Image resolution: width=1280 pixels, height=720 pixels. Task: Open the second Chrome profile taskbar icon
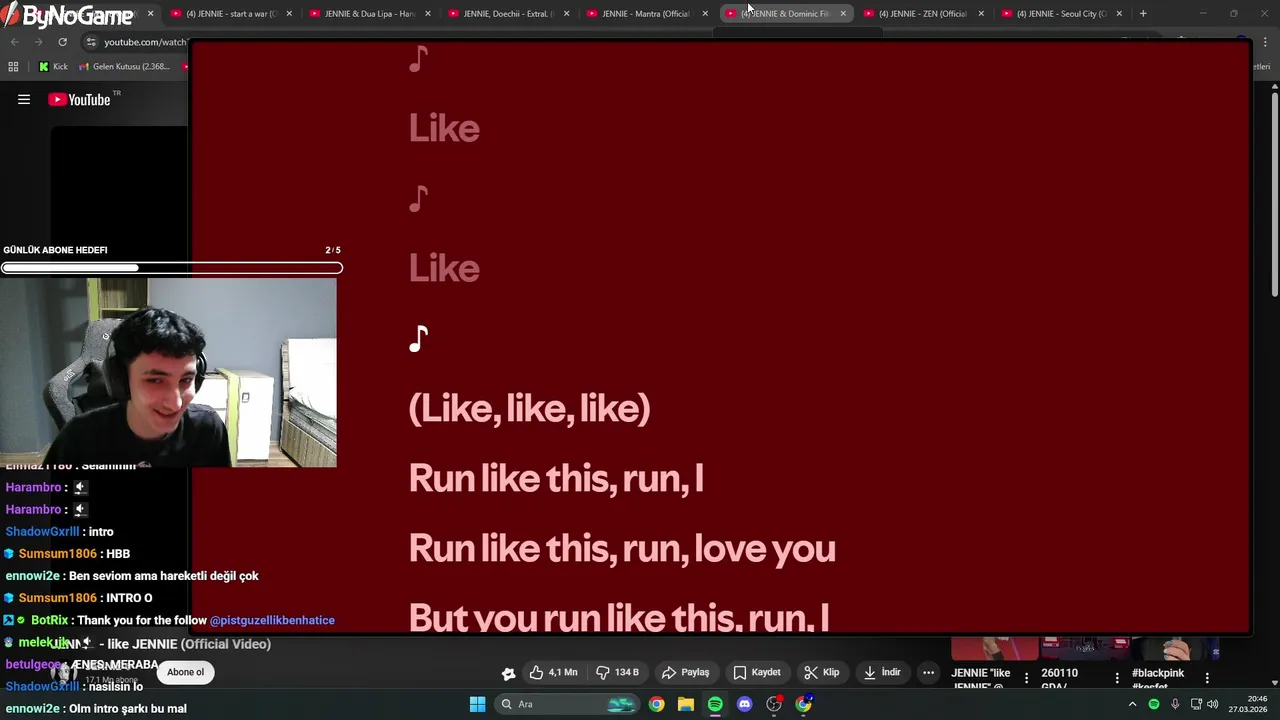click(804, 704)
